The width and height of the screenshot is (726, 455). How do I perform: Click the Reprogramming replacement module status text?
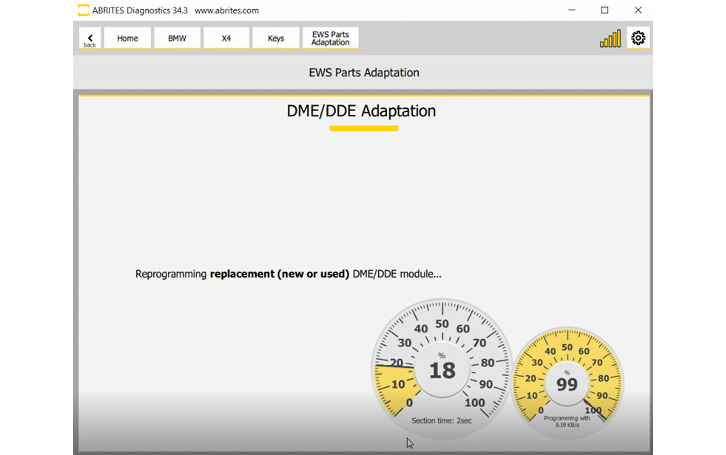click(288, 274)
